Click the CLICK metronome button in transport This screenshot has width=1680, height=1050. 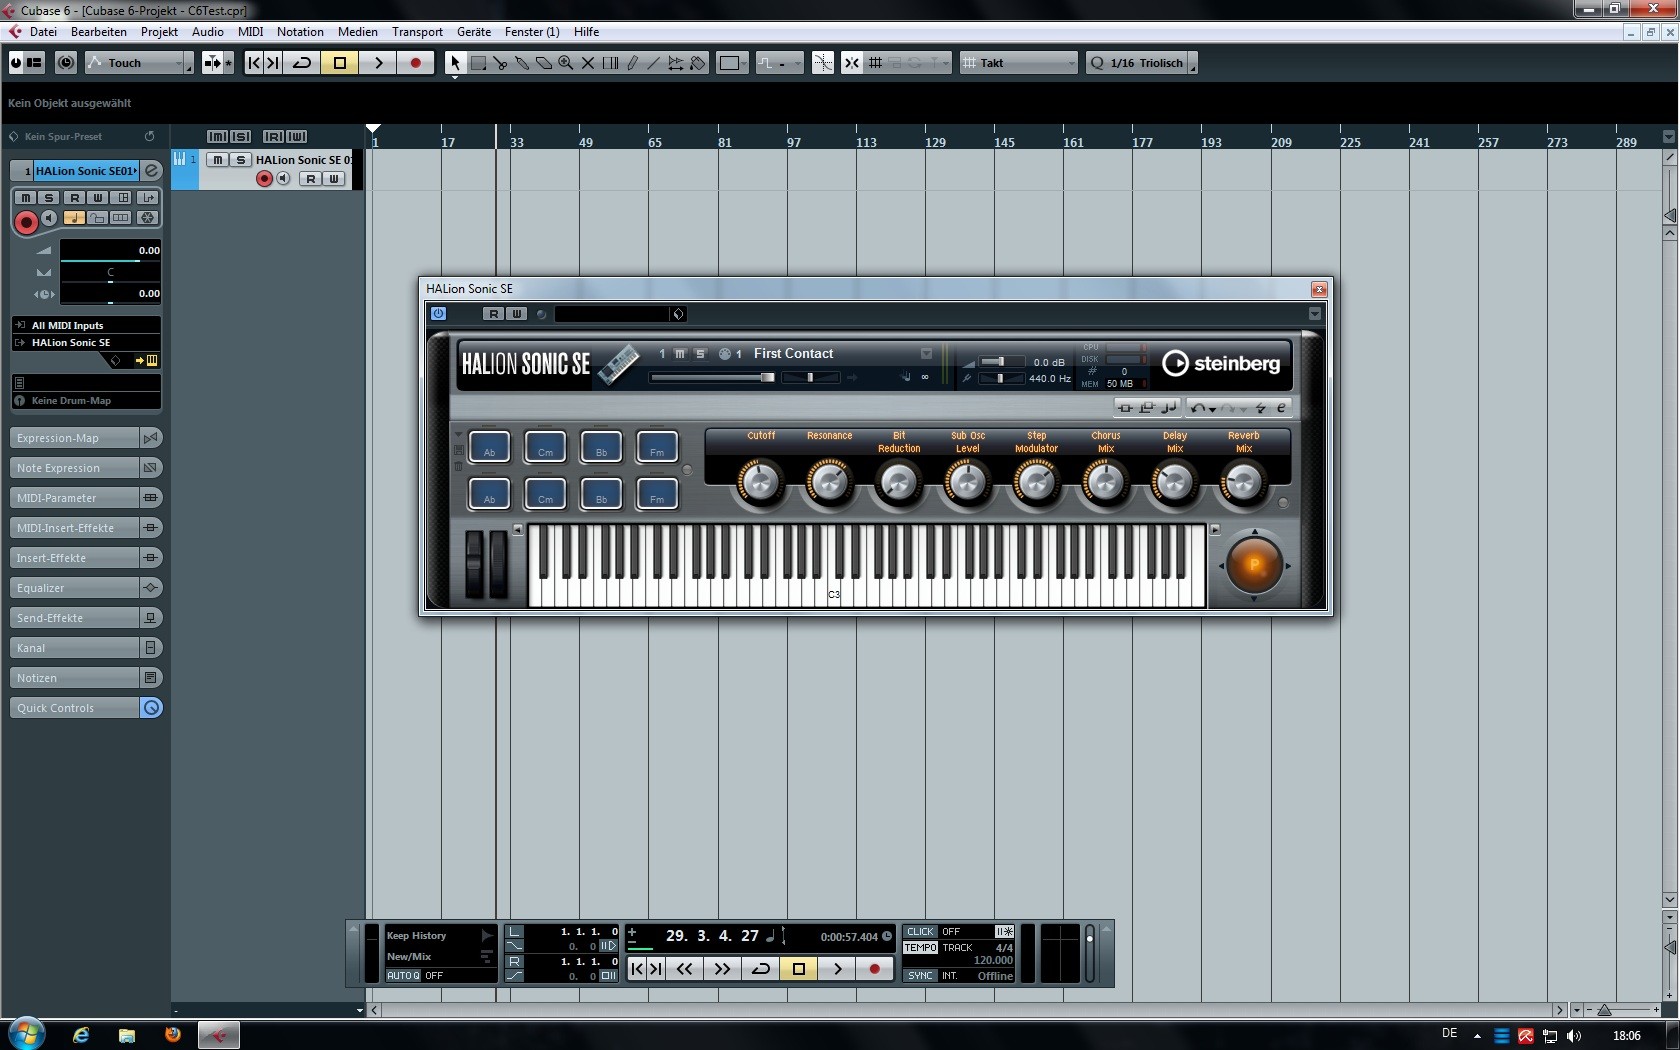click(x=920, y=932)
